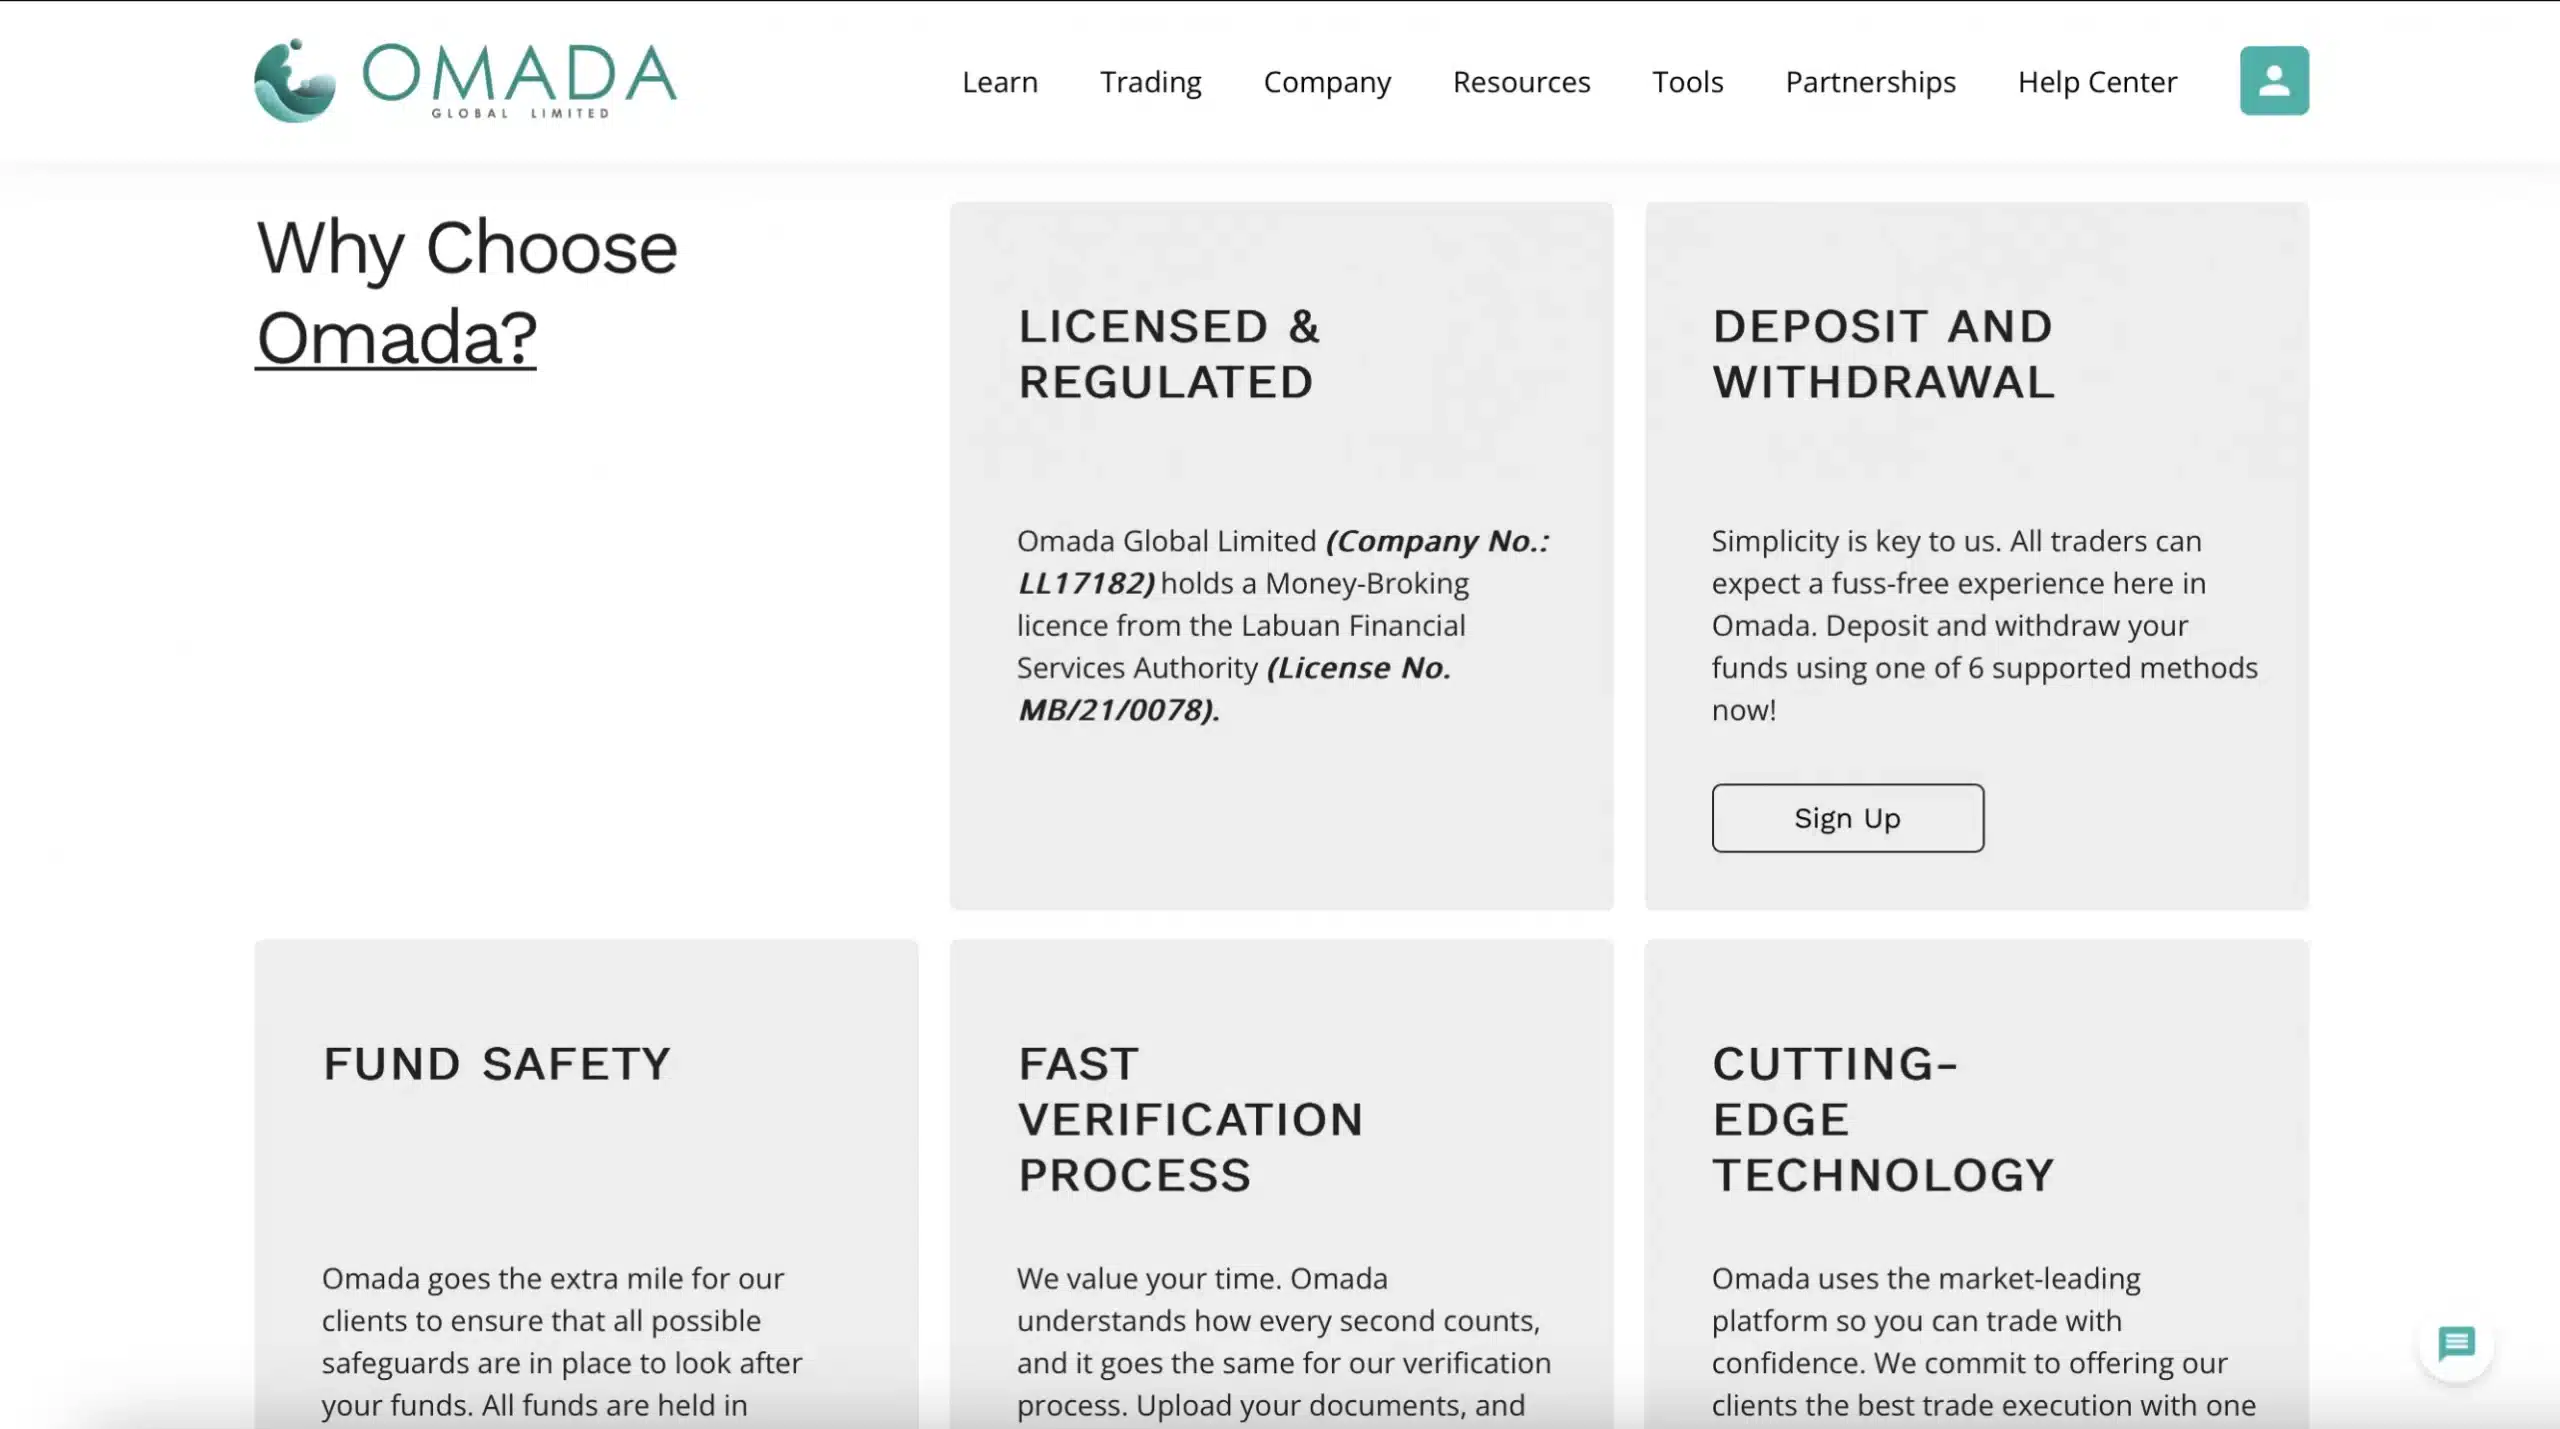This screenshot has width=2560, height=1429.
Task: Open the Learn menu
Action: (1000, 82)
